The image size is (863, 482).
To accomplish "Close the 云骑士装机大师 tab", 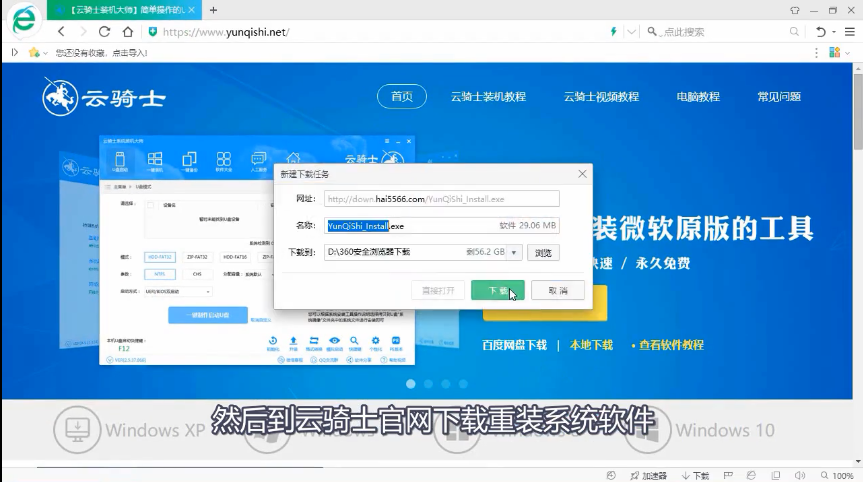I will tap(191, 10).
